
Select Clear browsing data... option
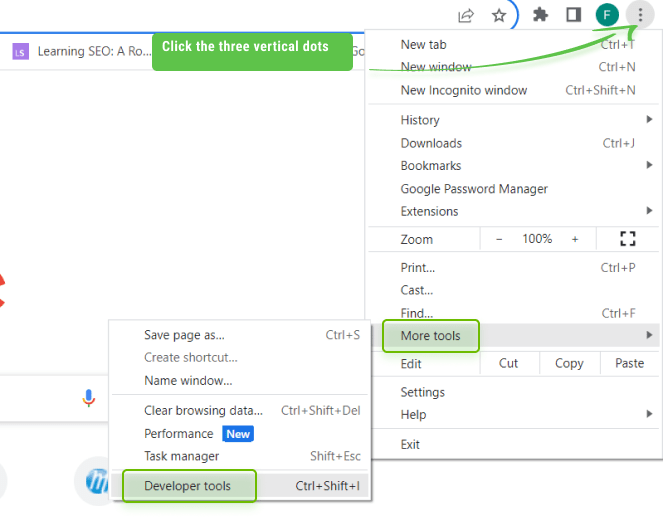240,411
